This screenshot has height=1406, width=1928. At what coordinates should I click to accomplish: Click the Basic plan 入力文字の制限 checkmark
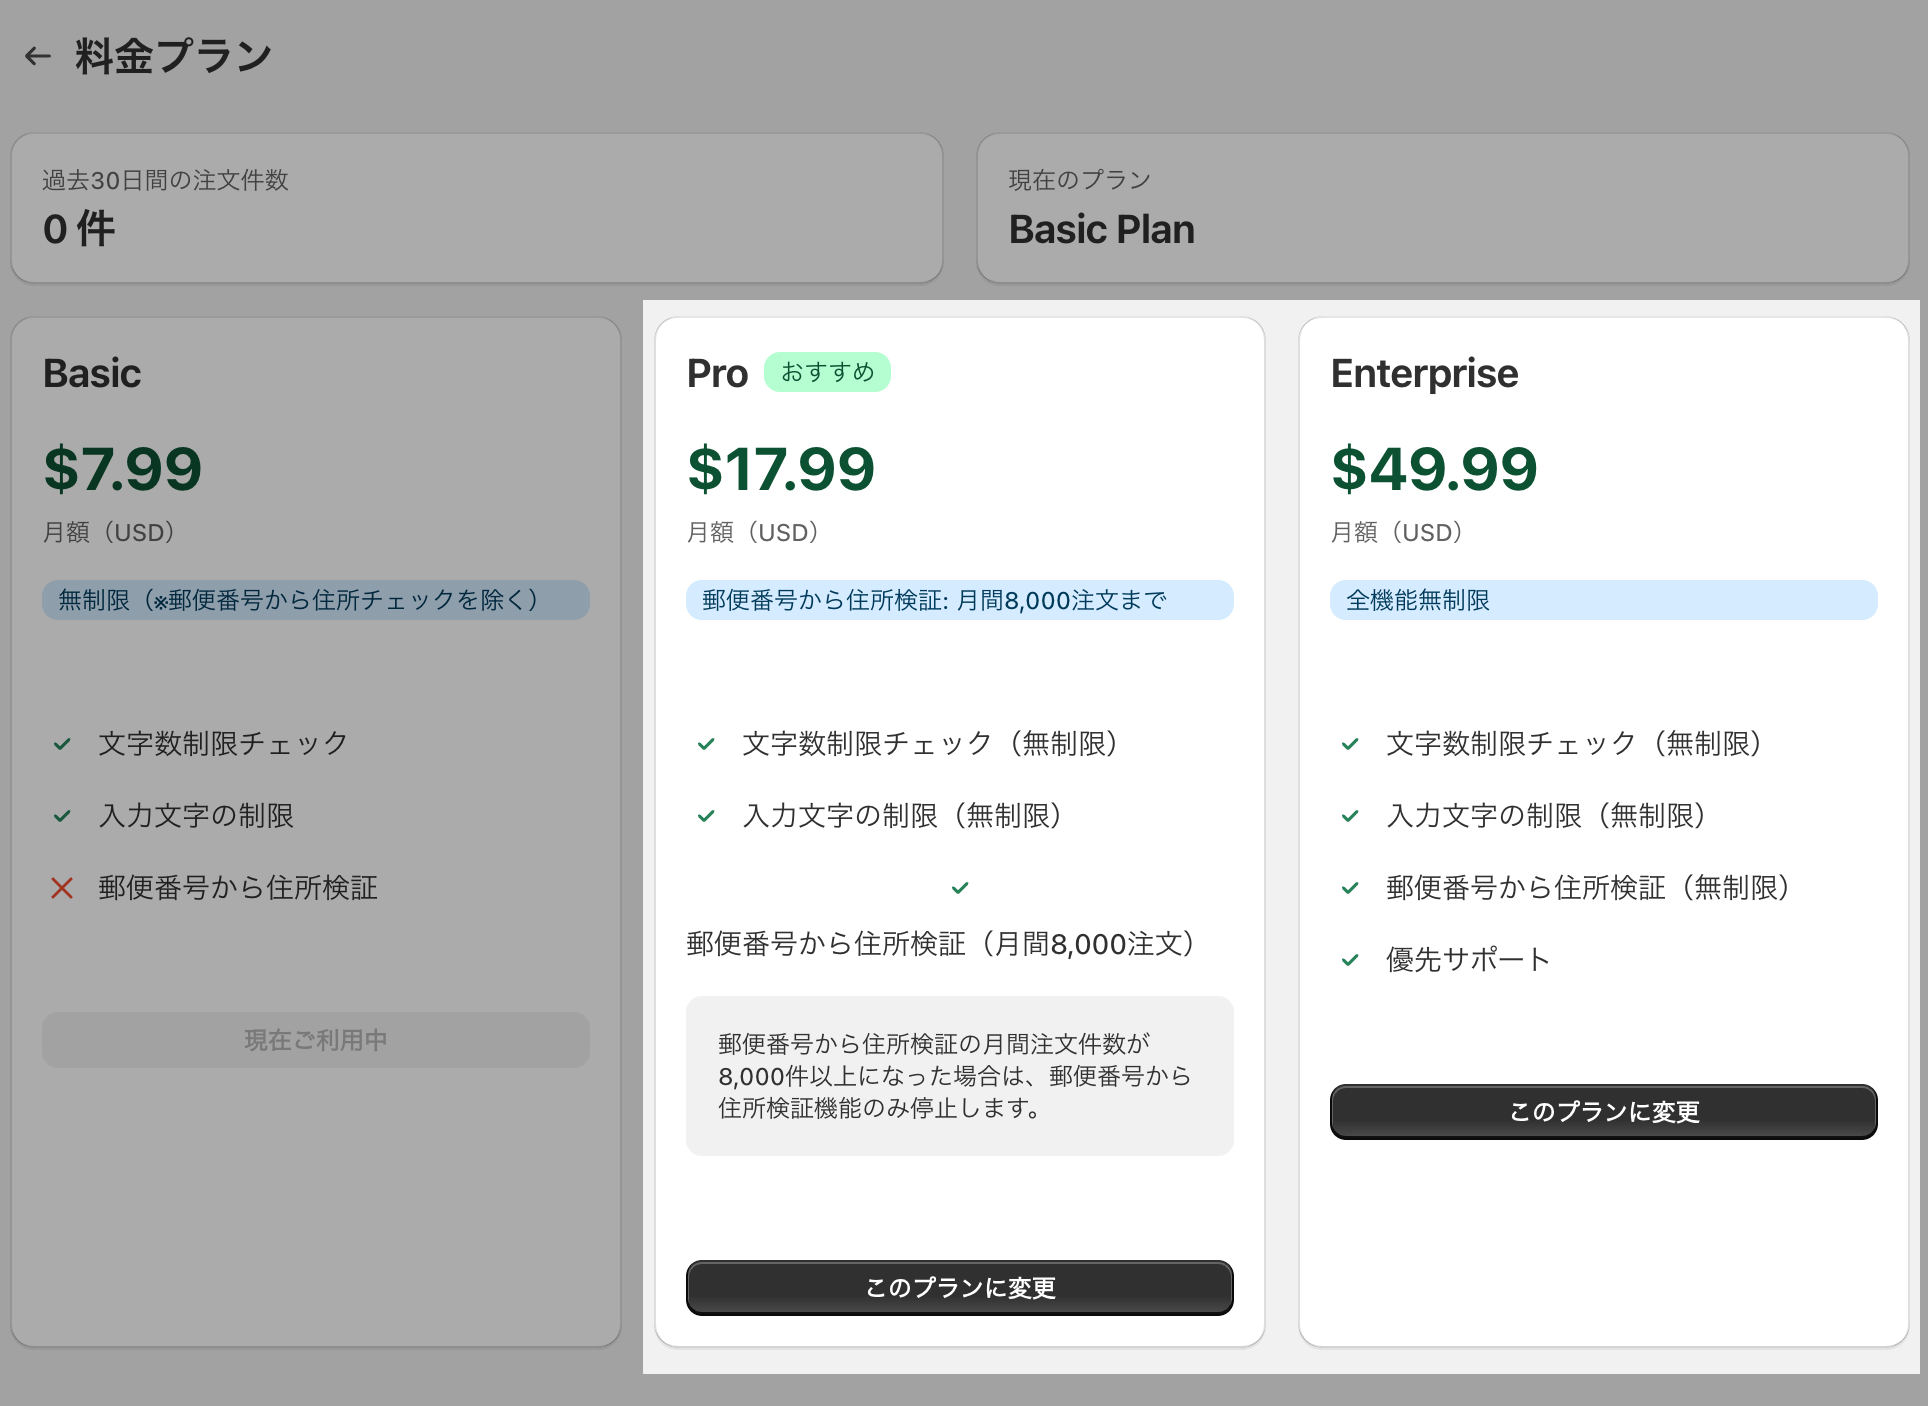coord(62,816)
